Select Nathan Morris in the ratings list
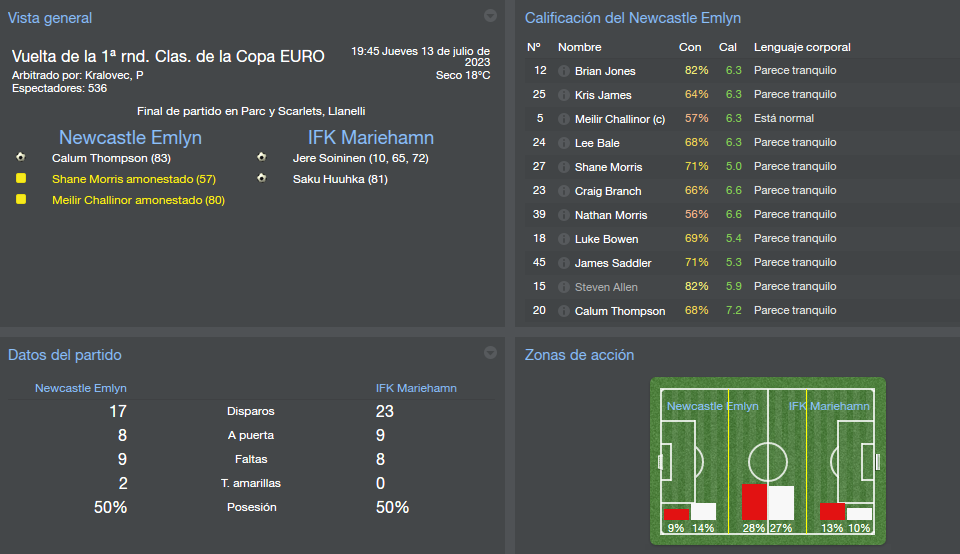The height and width of the screenshot is (554, 960). click(x=610, y=215)
